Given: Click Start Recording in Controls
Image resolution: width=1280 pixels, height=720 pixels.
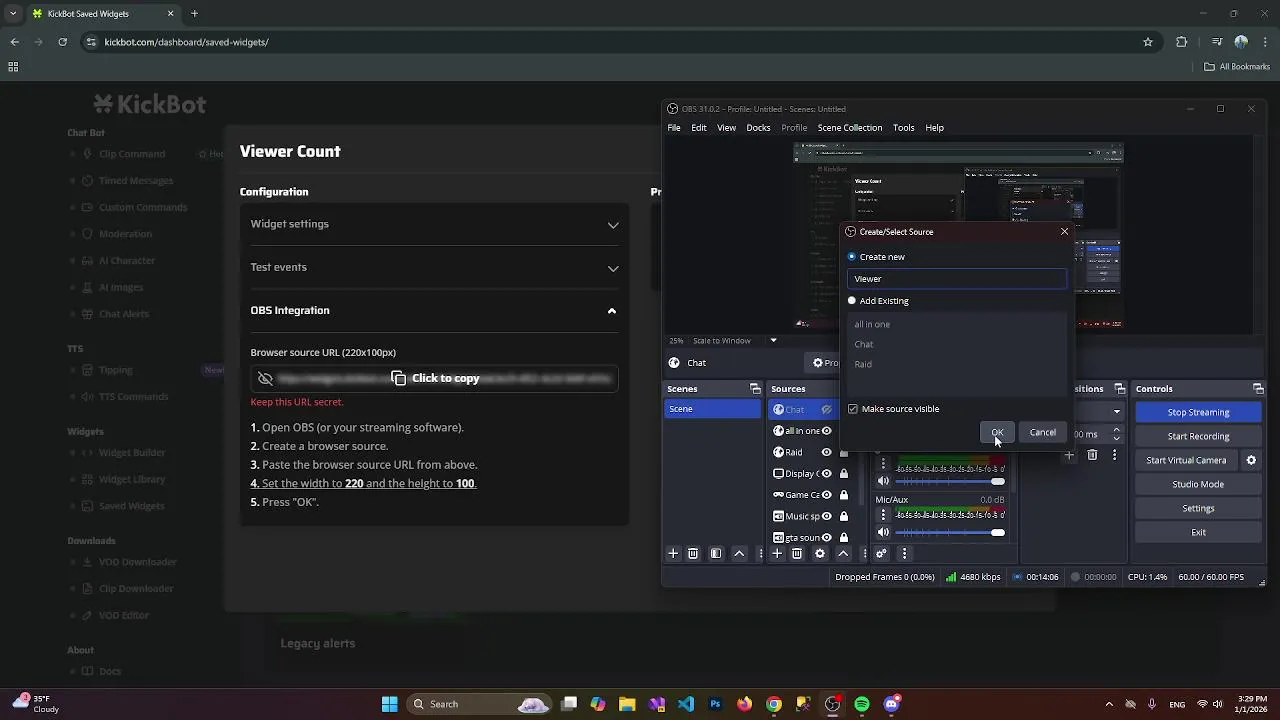Looking at the screenshot, I should [1198, 436].
